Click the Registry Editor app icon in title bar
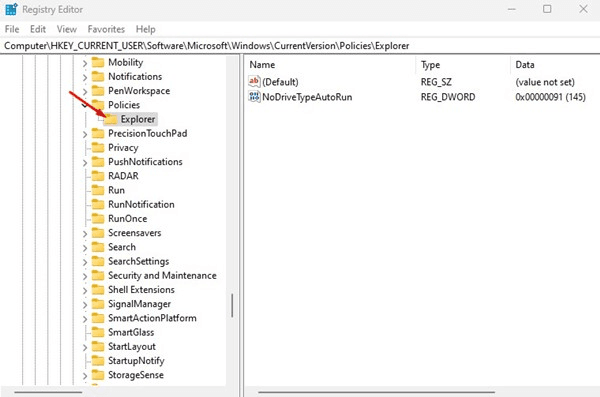The height and width of the screenshot is (397, 600). [11, 9]
